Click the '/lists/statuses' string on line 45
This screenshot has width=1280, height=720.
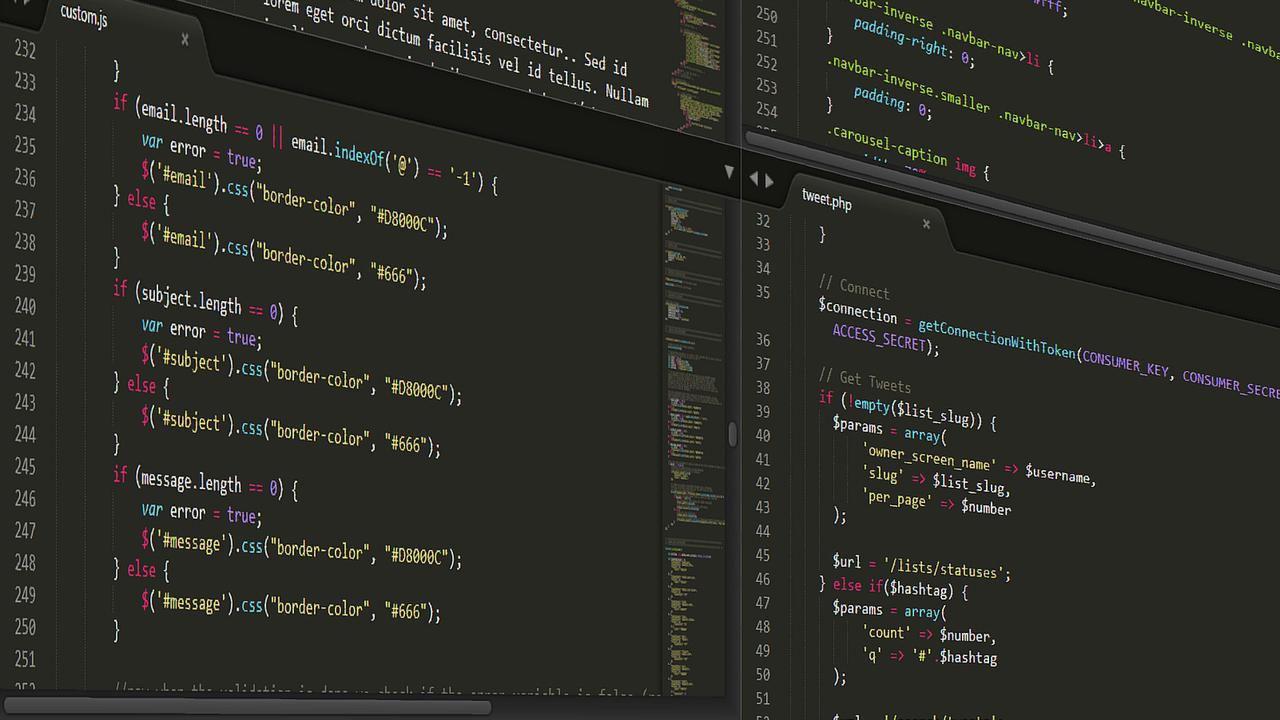(946, 571)
